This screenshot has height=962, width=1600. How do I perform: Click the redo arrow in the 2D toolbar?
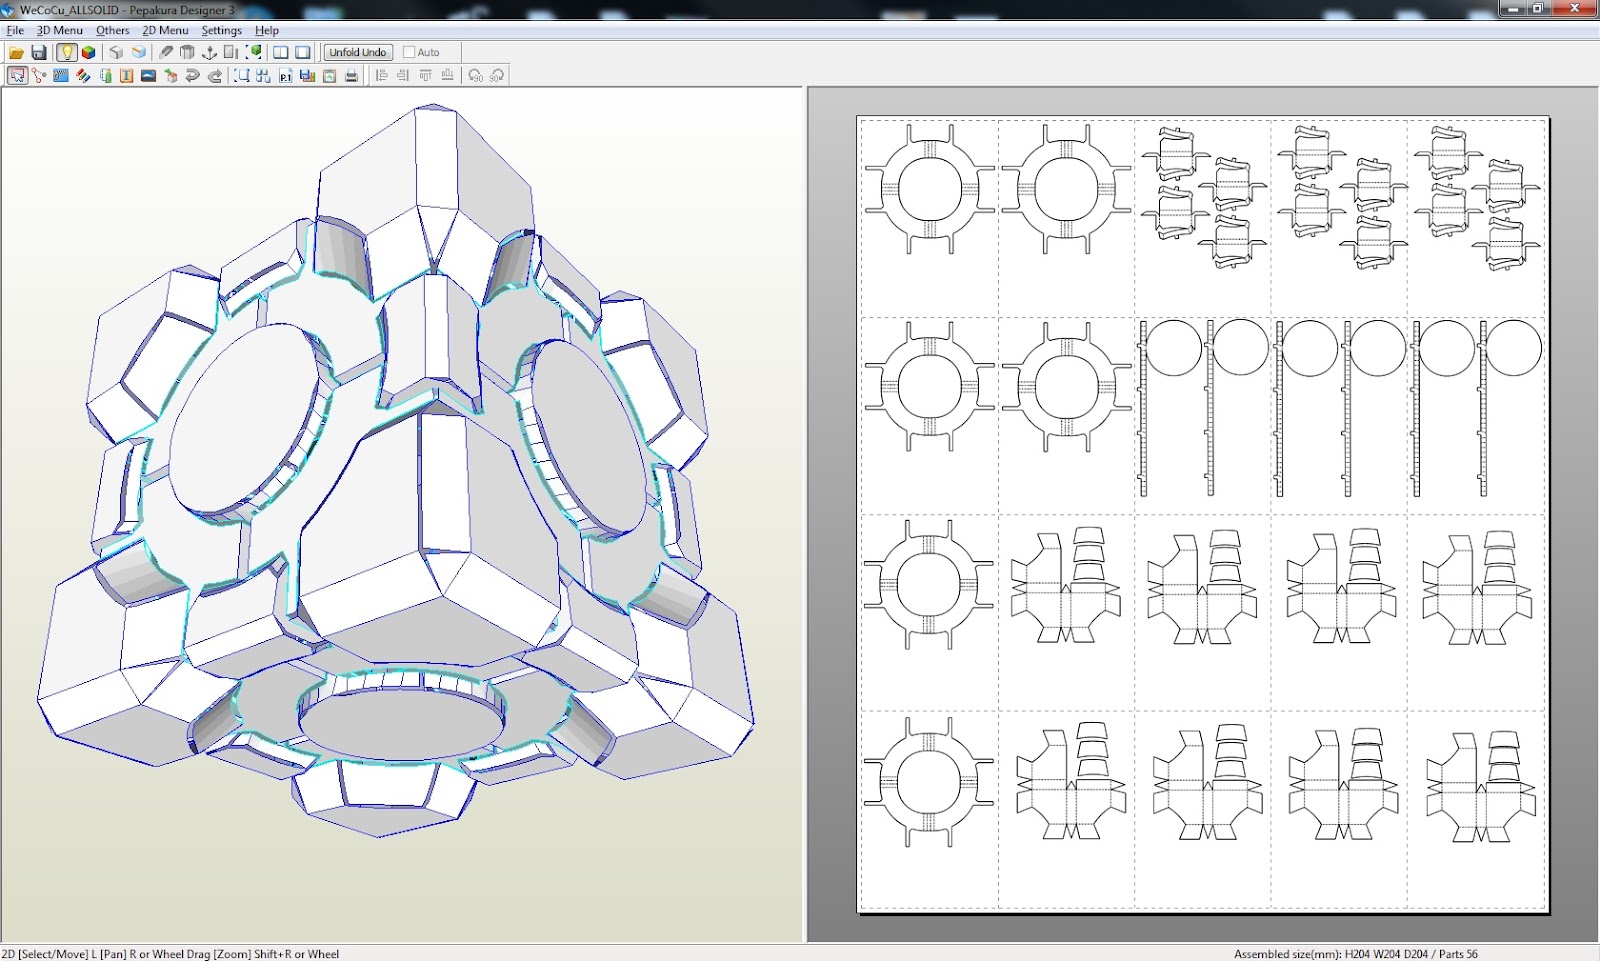pos(215,75)
